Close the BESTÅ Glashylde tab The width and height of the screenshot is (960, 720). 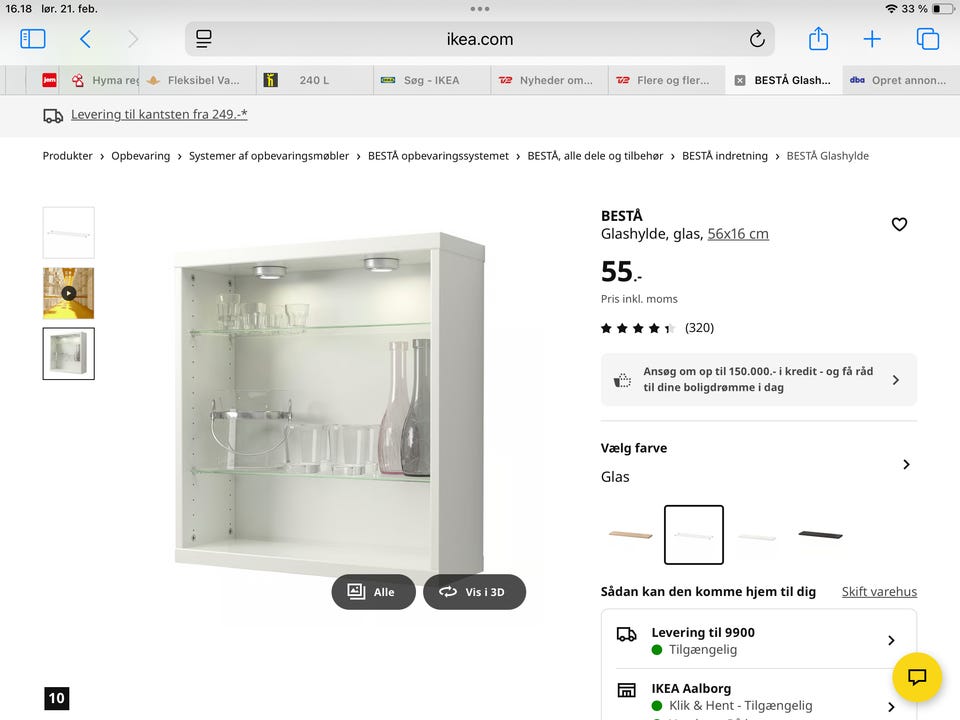[x=740, y=80]
